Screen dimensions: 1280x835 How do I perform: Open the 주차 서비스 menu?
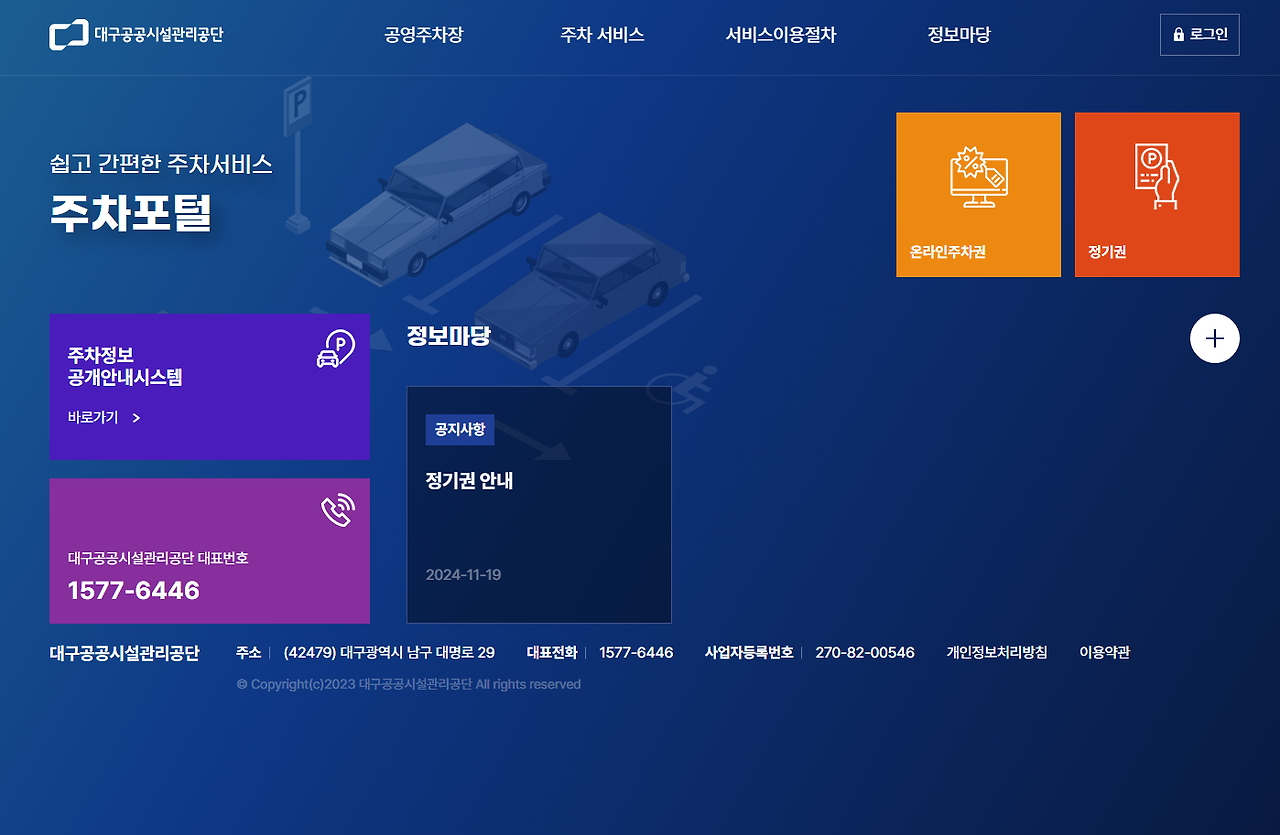(602, 34)
